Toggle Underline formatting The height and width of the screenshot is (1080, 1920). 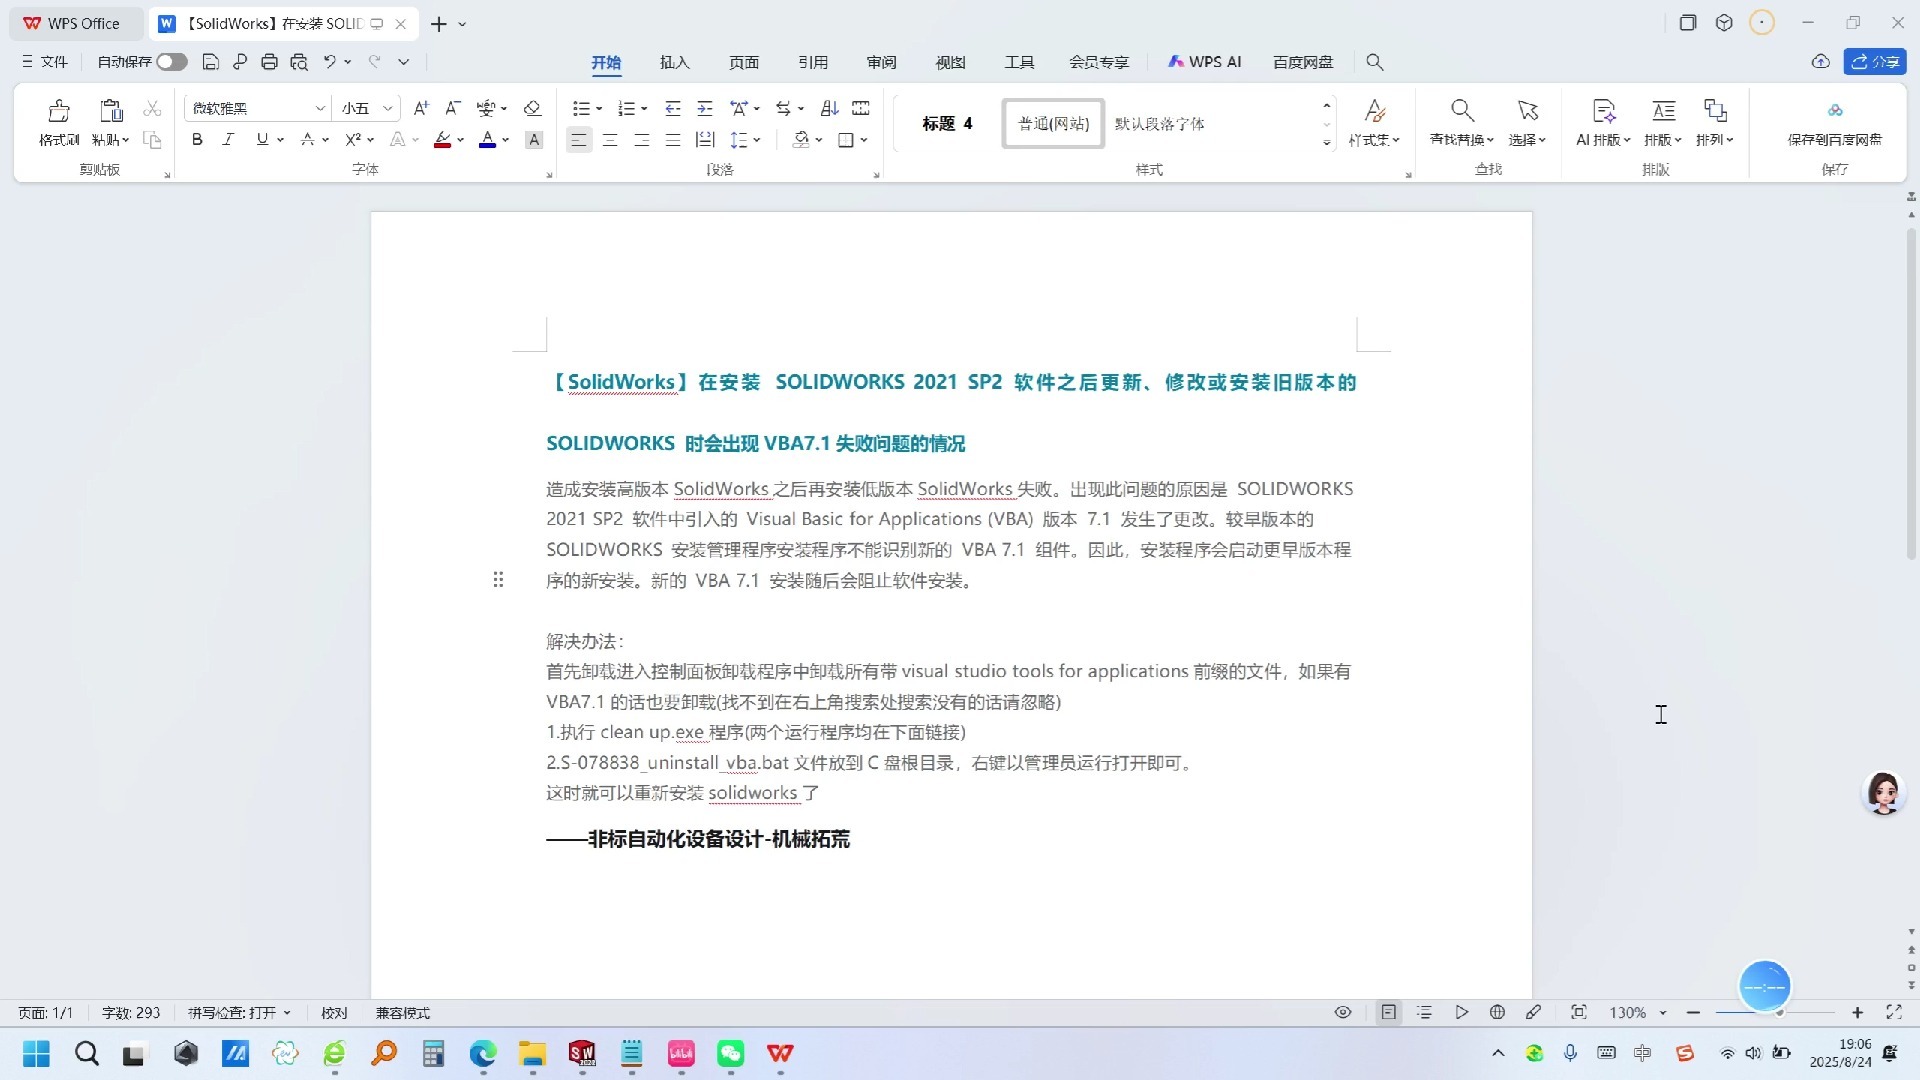click(262, 140)
